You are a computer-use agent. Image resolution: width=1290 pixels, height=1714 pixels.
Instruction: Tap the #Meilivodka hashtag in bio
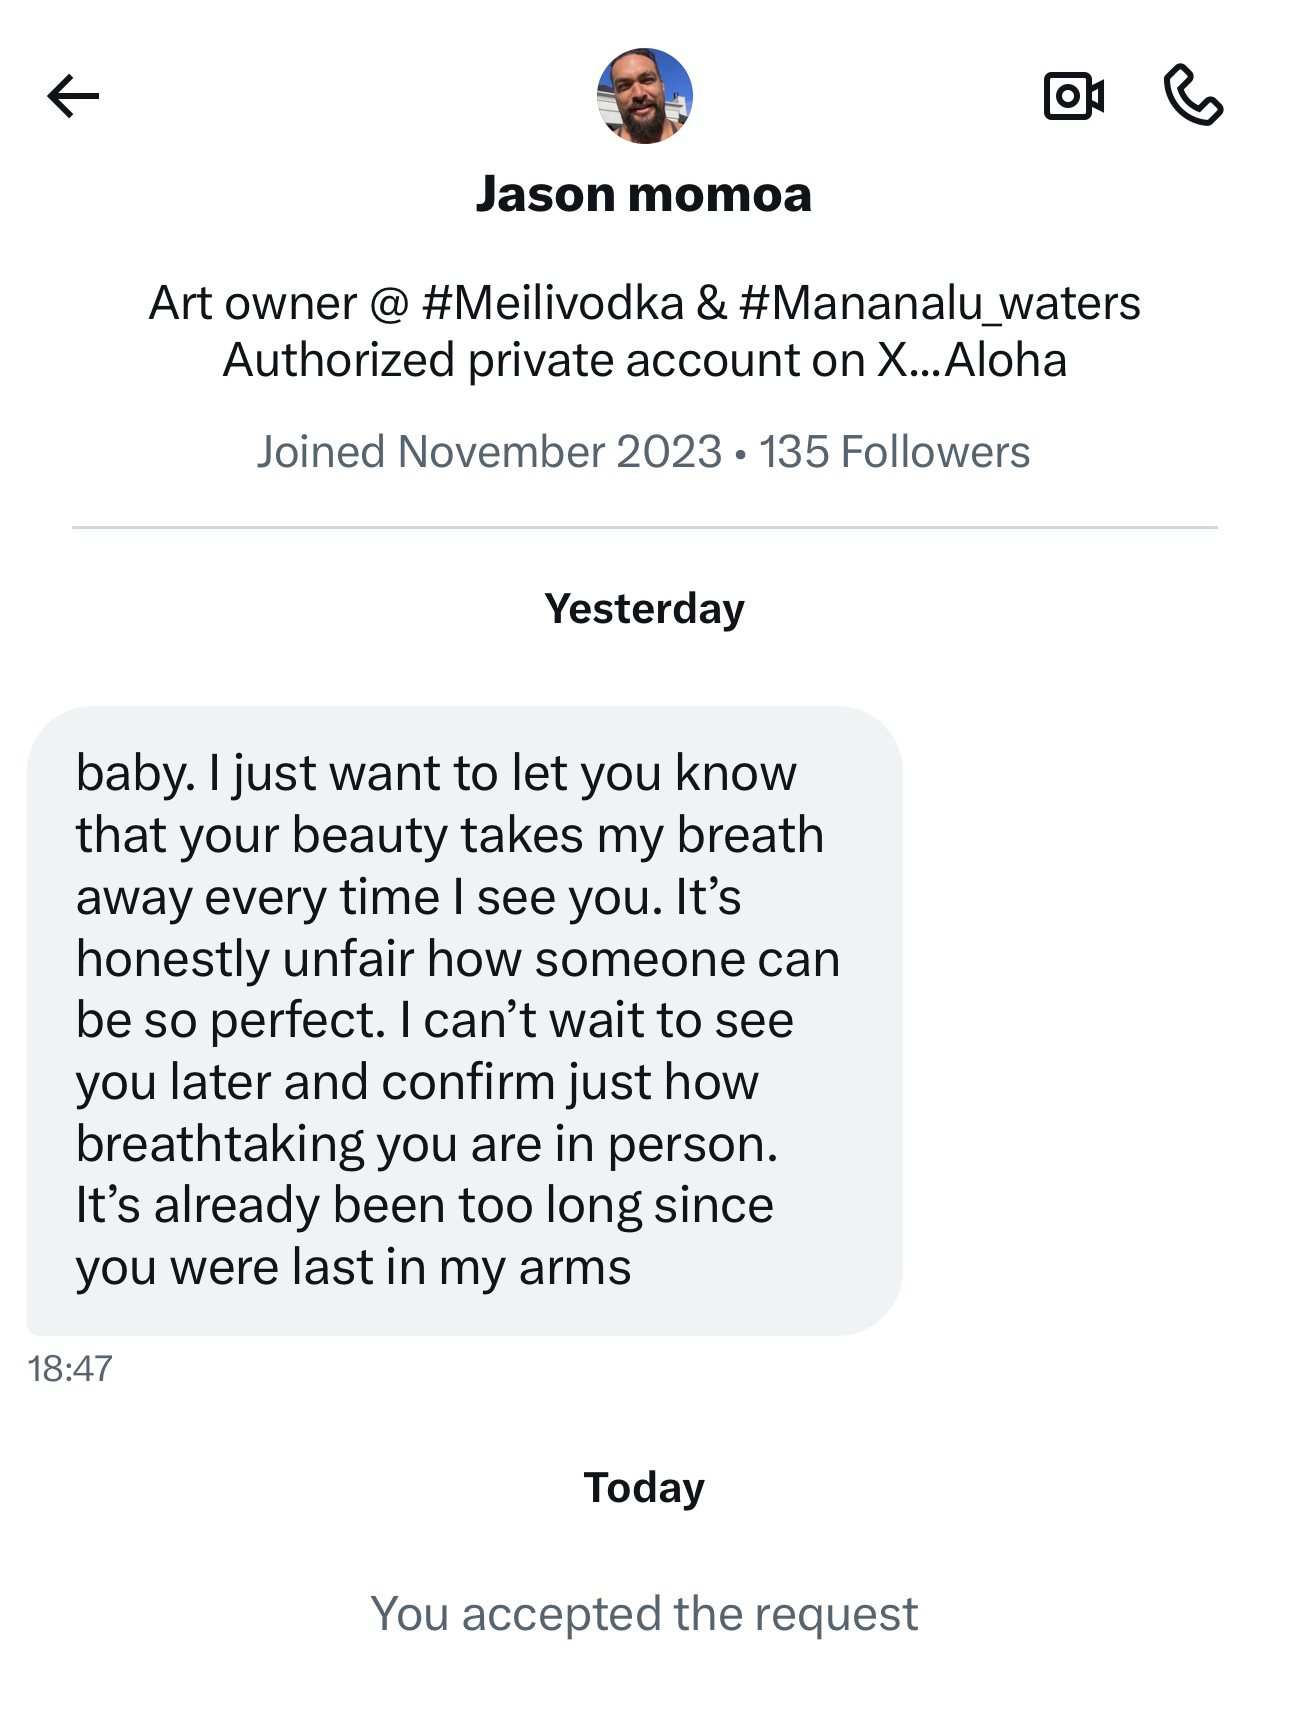click(x=553, y=303)
